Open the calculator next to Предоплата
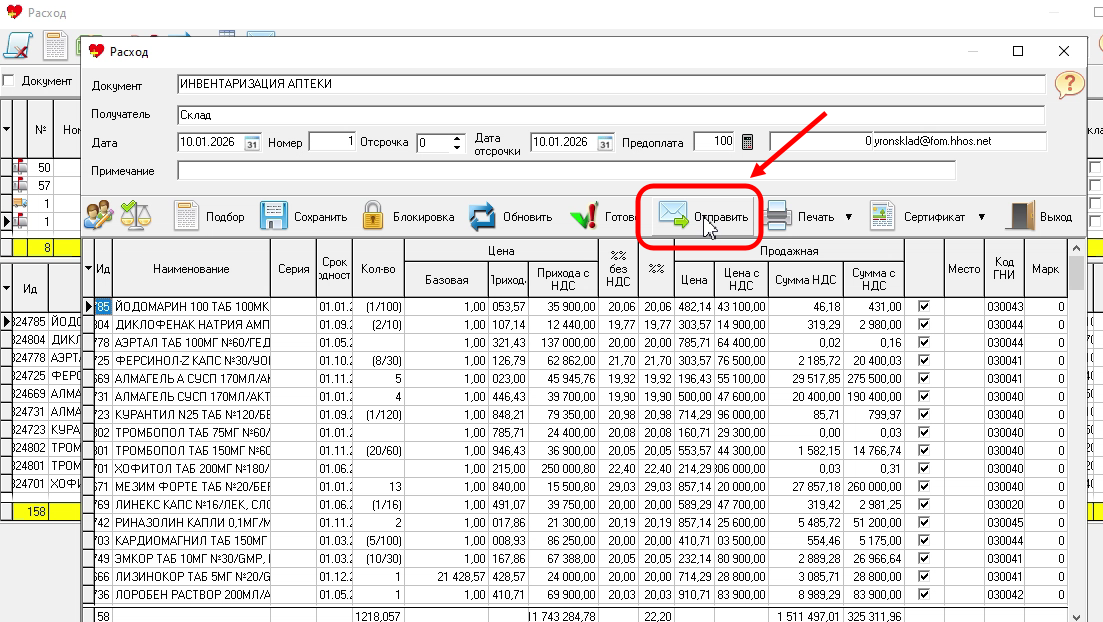The image size is (1103, 622). [747, 142]
